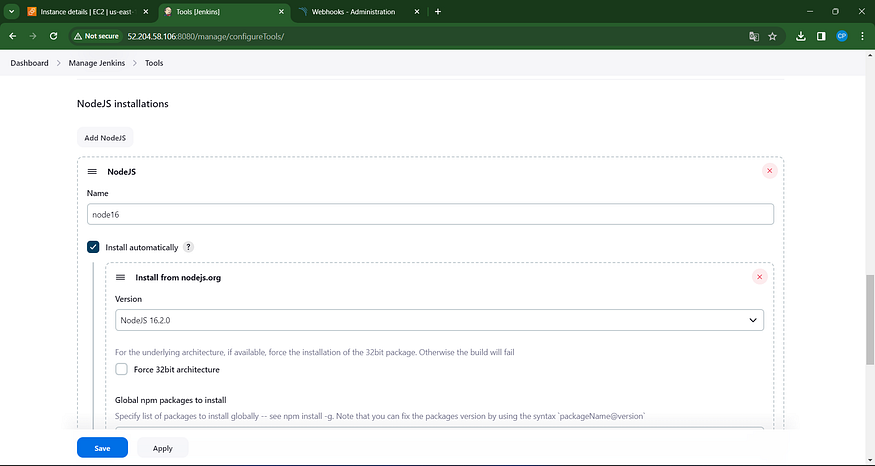This screenshot has height=466, width=875.
Task: Close the Tools [Jenkins] tab
Action: tap(282, 12)
